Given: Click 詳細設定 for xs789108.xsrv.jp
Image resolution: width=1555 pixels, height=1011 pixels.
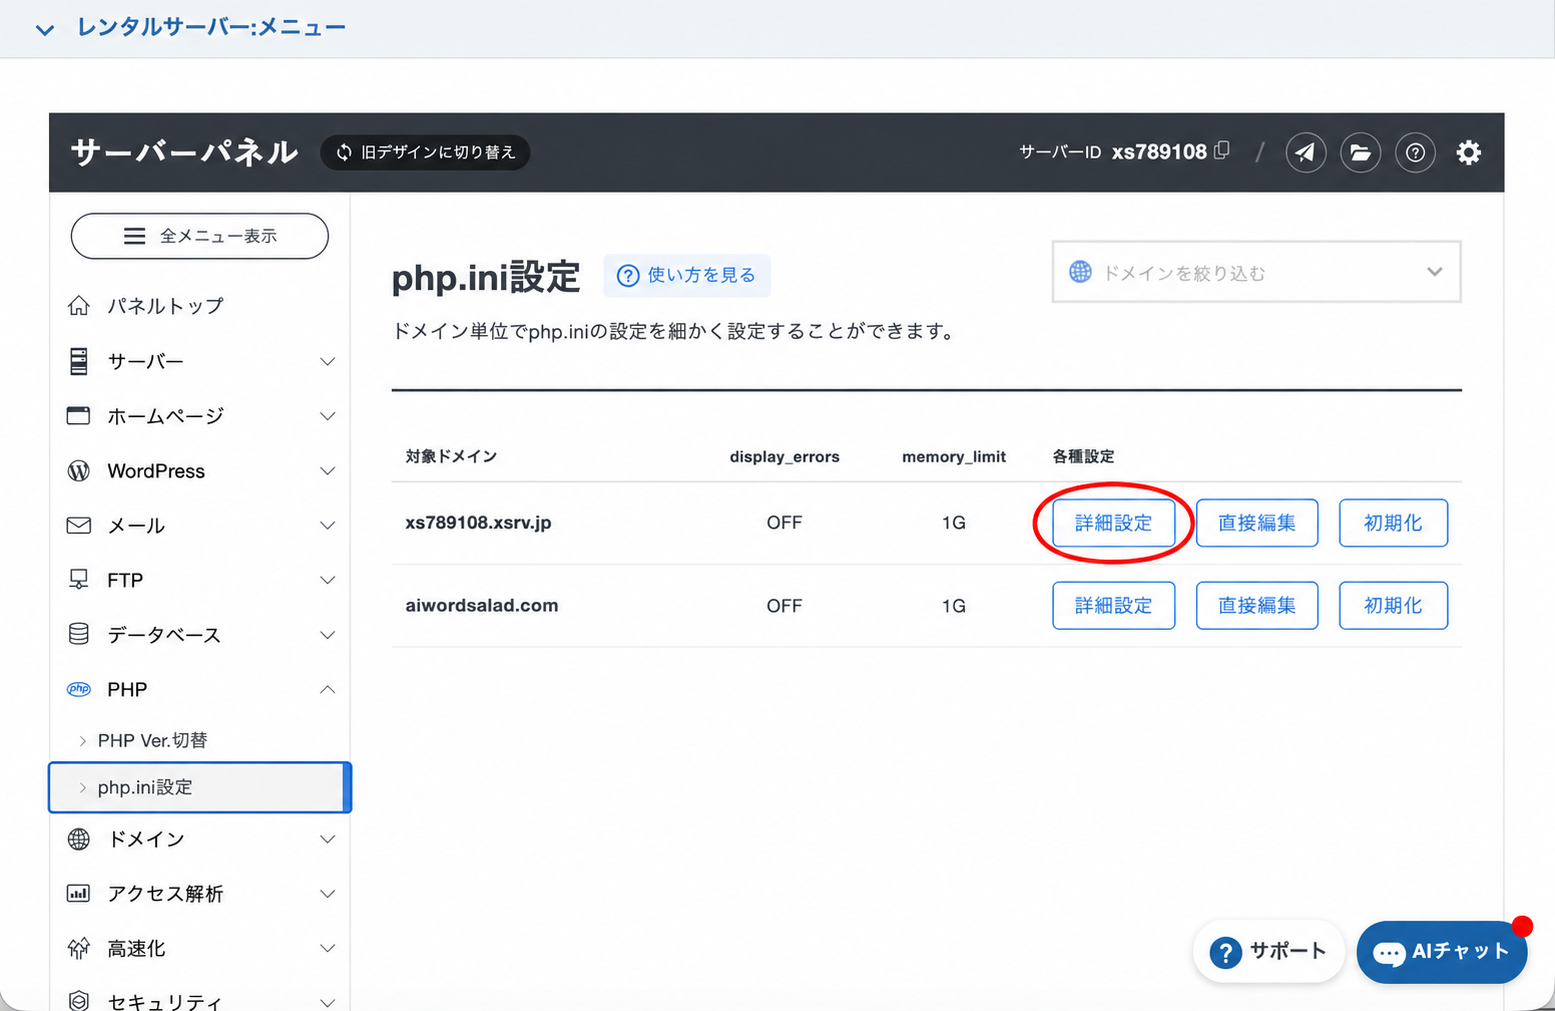Looking at the screenshot, I should (1113, 523).
